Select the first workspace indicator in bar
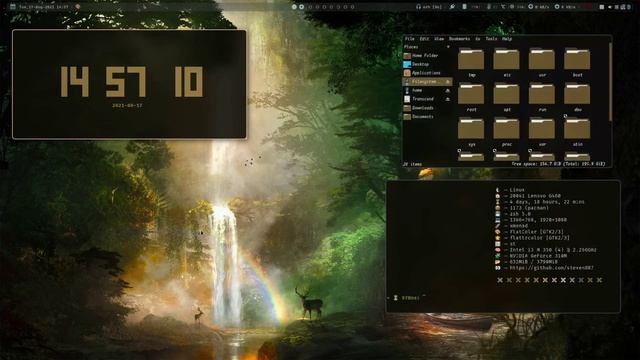Screen dimensions: 640x360 tap(294, 7)
